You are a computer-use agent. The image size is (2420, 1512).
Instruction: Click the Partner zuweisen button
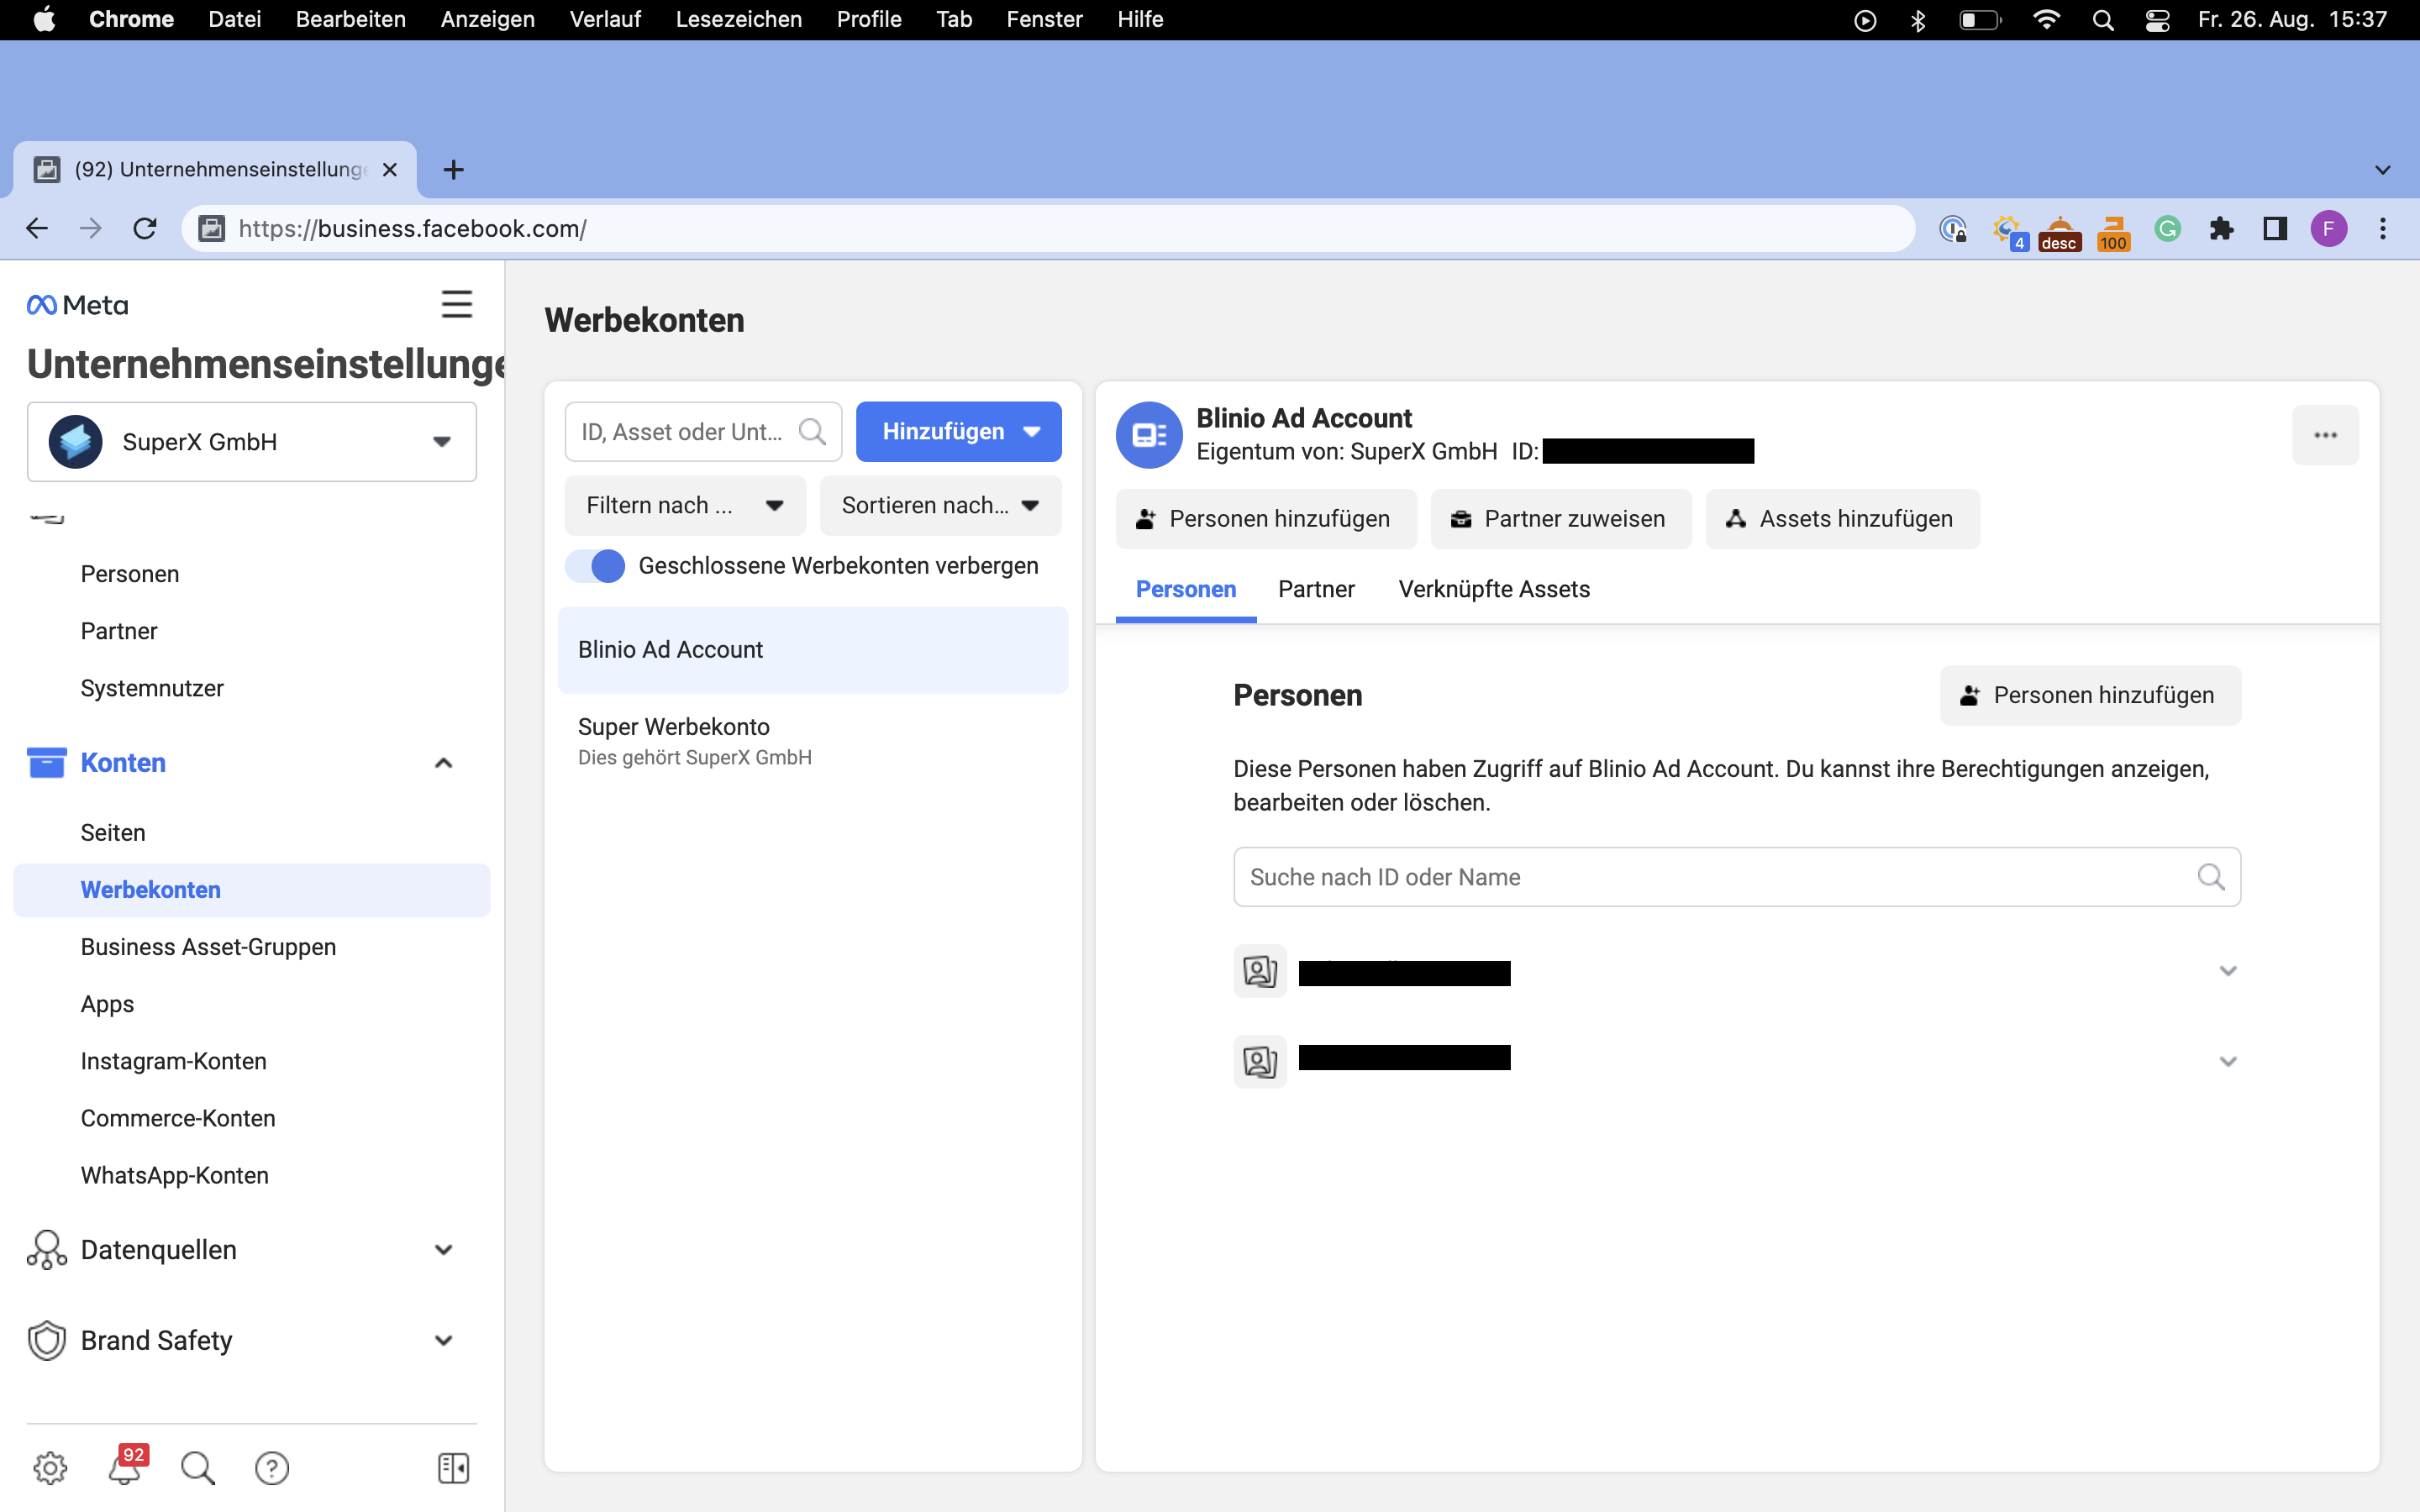coord(1560,519)
